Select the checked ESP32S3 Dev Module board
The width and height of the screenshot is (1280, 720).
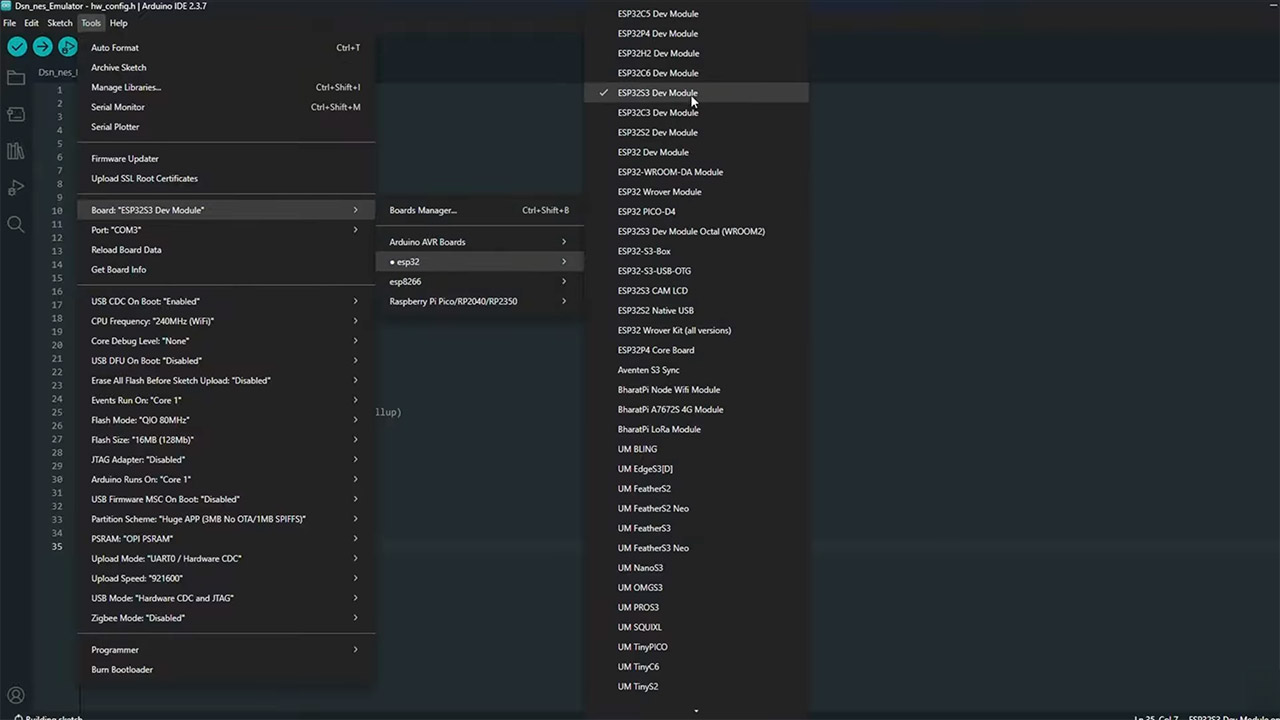(657, 93)
